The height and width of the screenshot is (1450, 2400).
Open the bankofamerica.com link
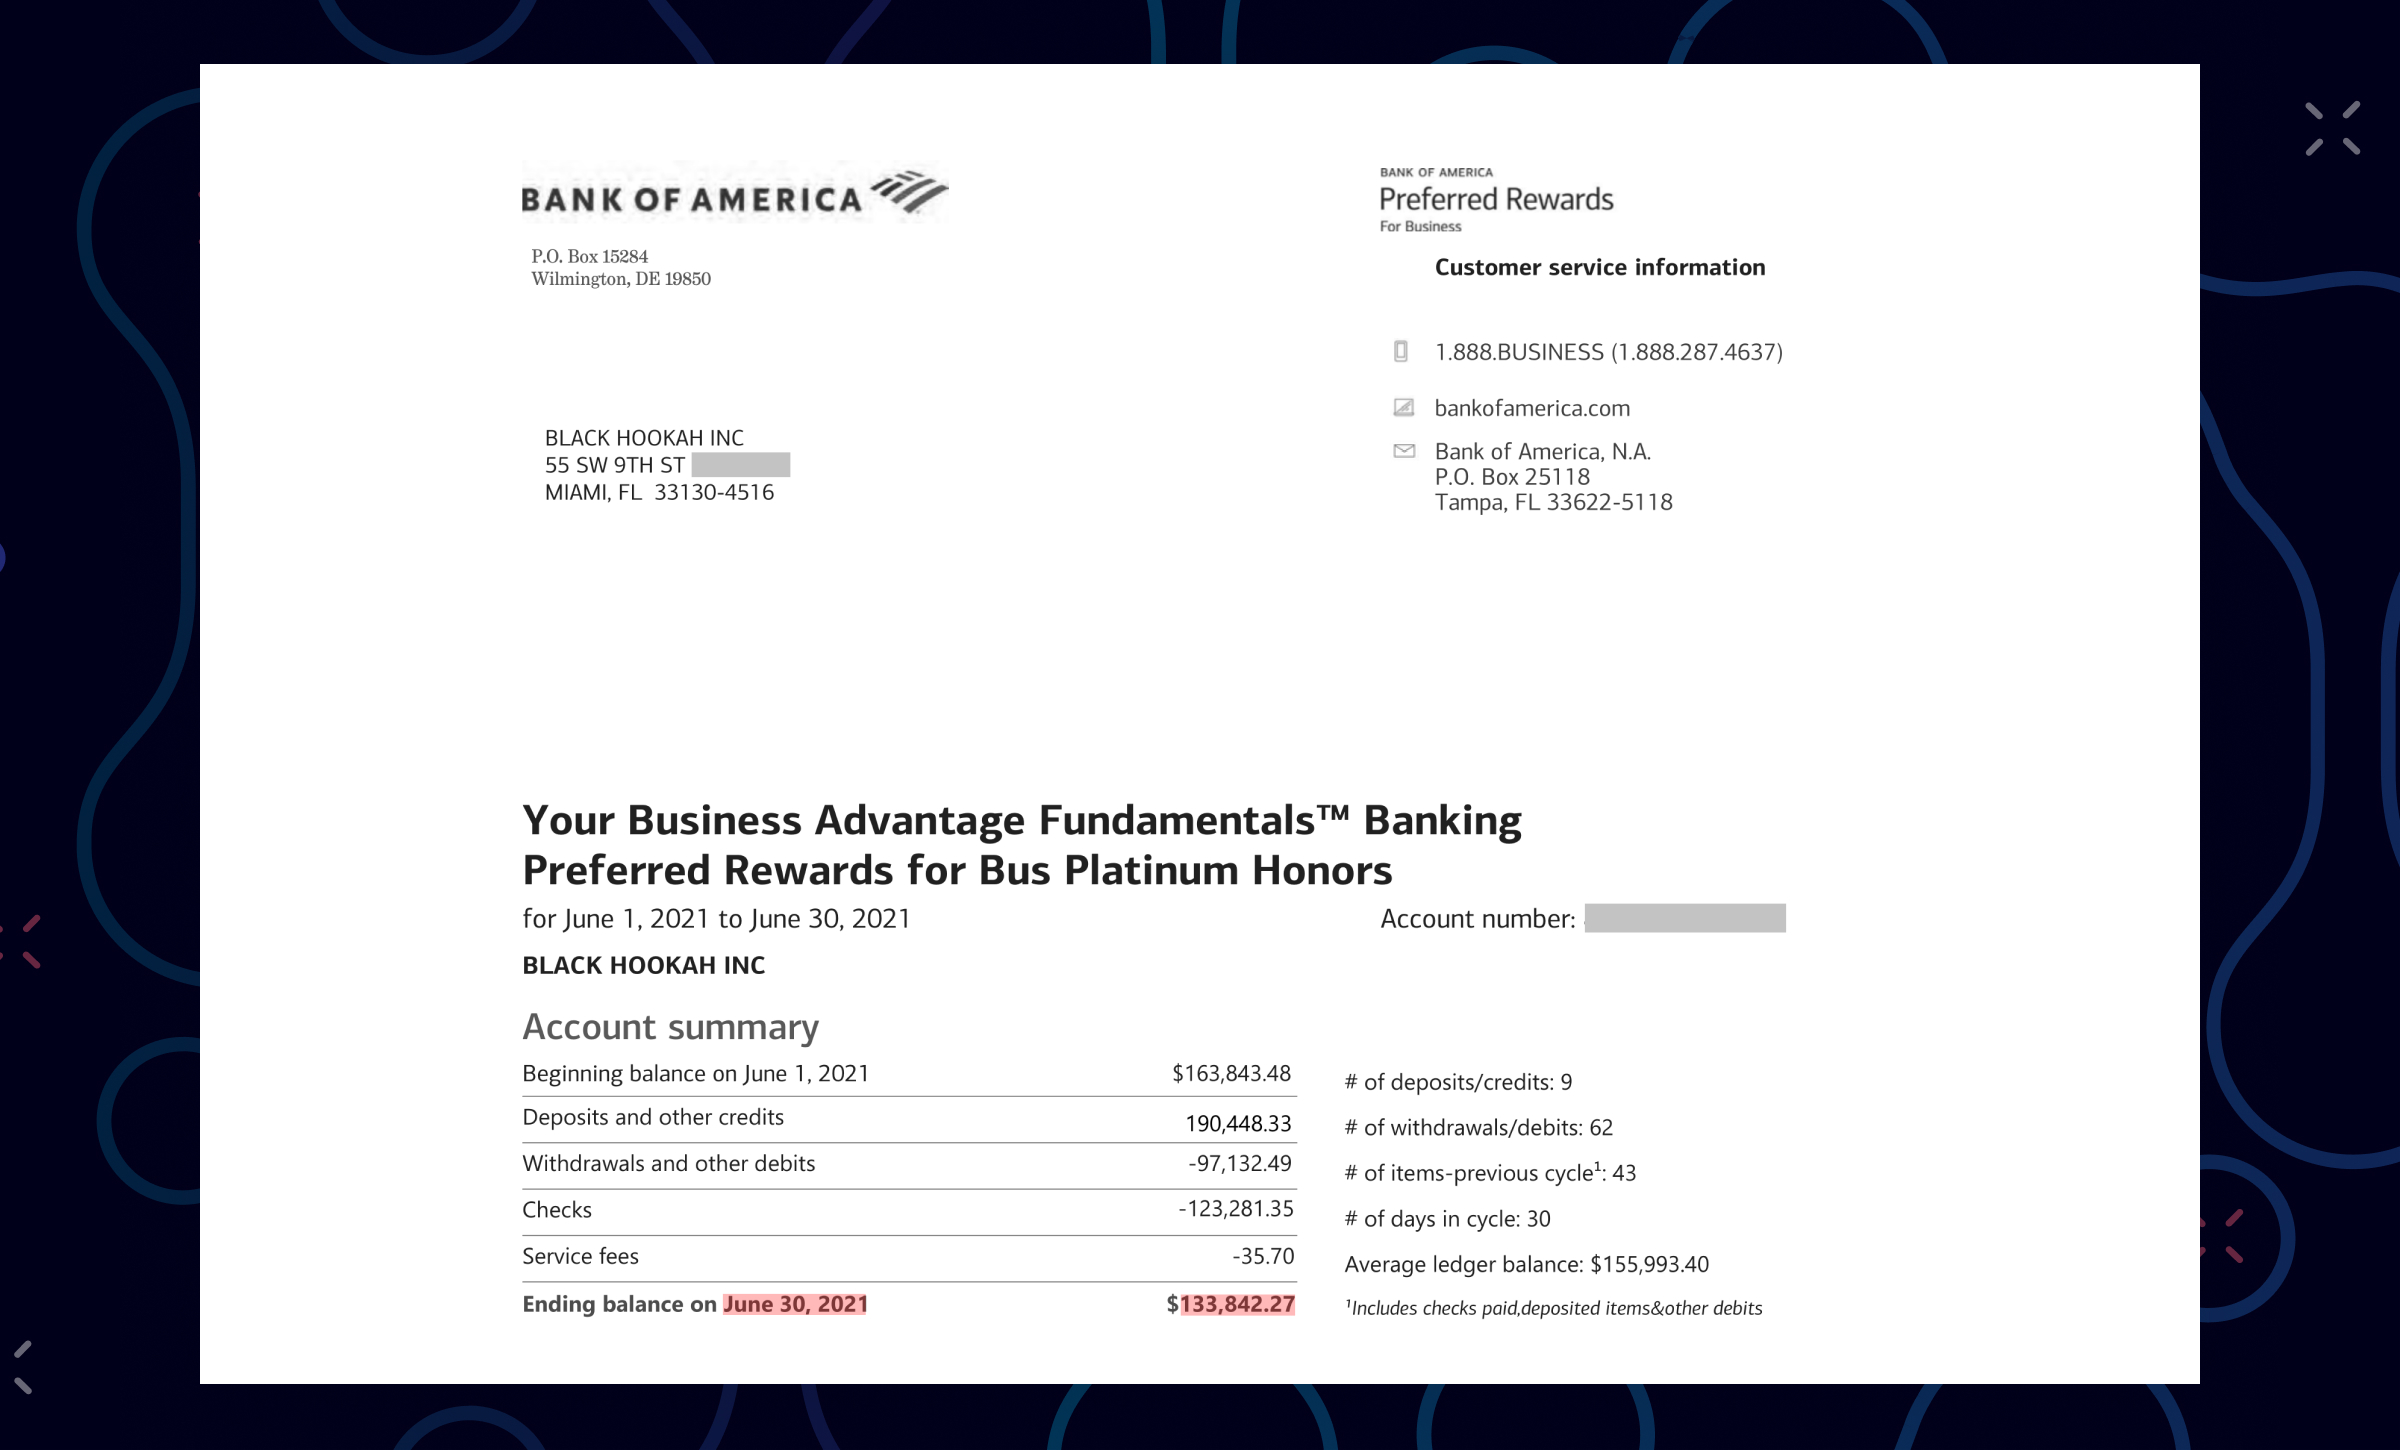tap(1532, 408)
